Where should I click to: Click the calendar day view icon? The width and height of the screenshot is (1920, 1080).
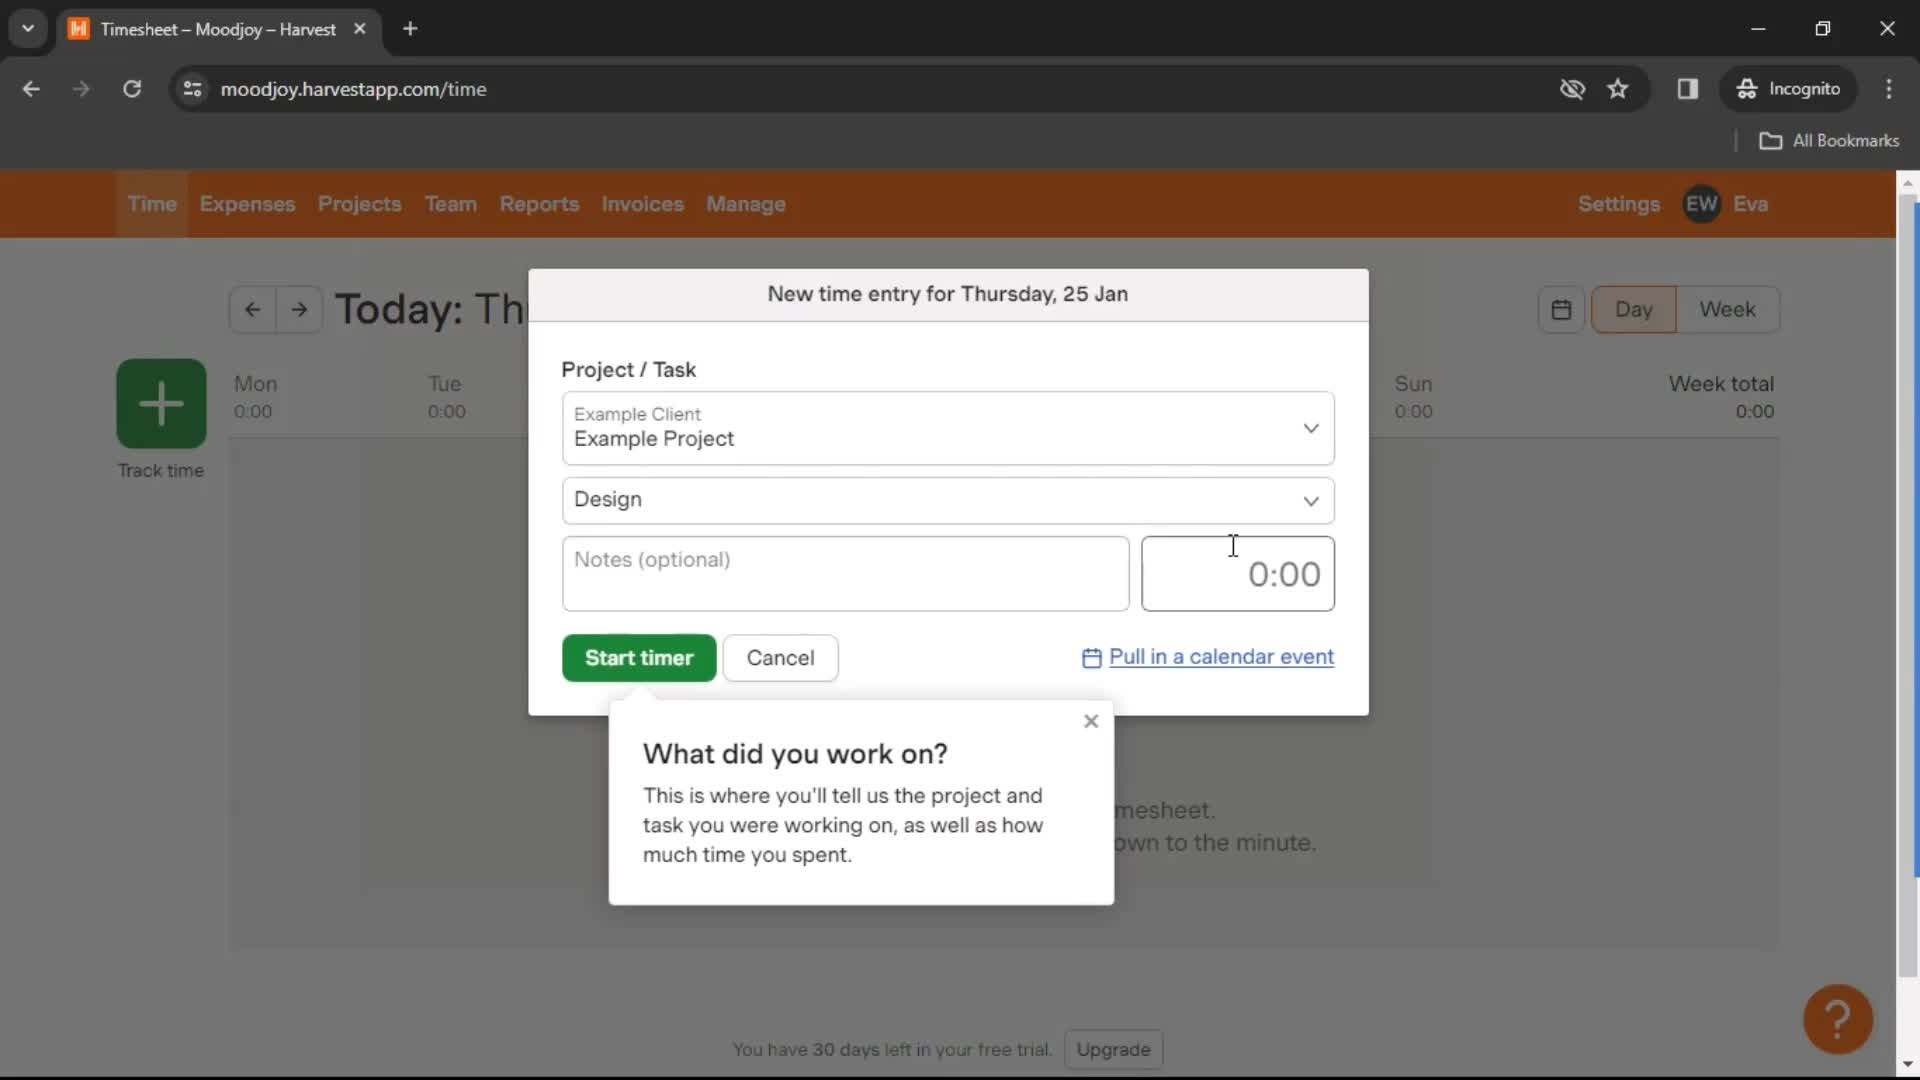1561,309
